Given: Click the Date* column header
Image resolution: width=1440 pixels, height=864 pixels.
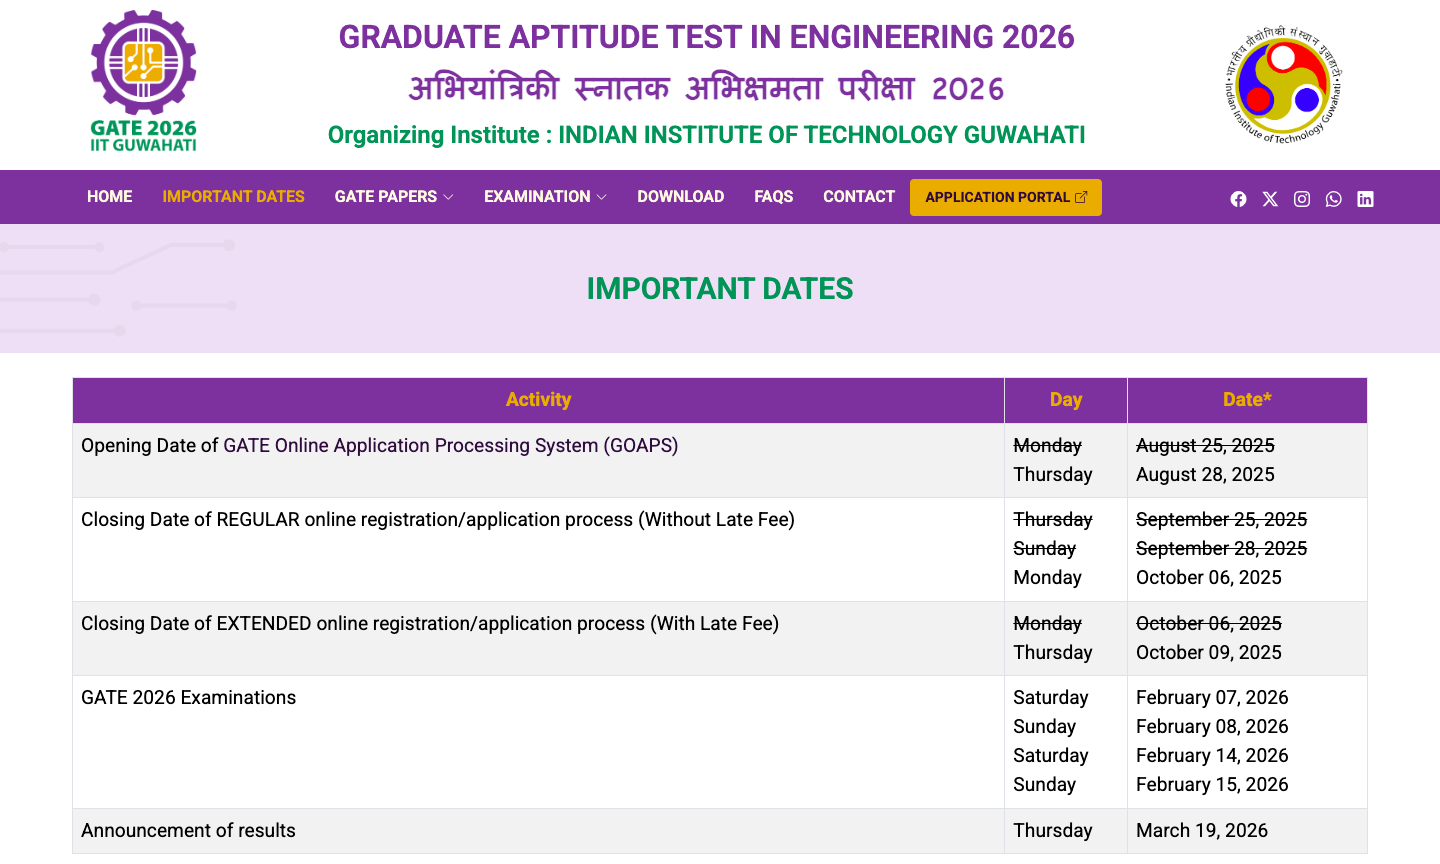Looking at the screenshot, I should [1247, 400].
